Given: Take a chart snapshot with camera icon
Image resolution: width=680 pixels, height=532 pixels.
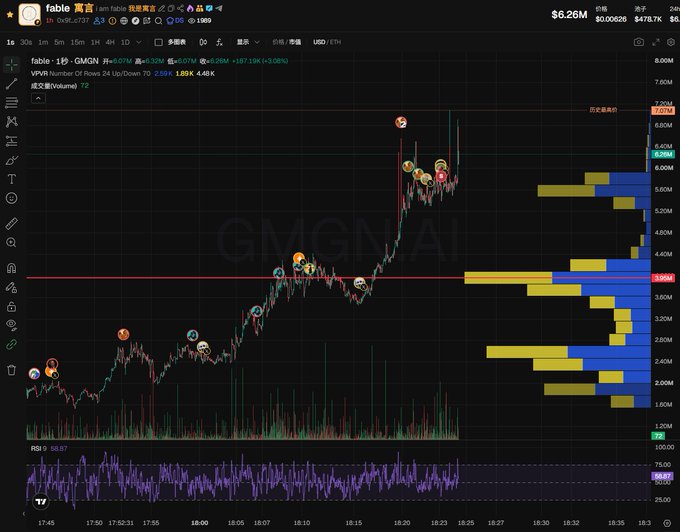Looking at the screenshot, I should (639, 42).
